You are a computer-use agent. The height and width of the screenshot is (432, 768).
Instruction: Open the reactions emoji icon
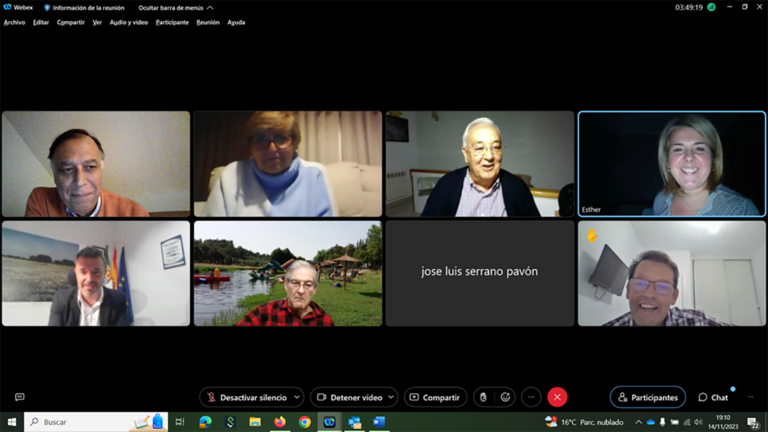(x=505, y=397)
